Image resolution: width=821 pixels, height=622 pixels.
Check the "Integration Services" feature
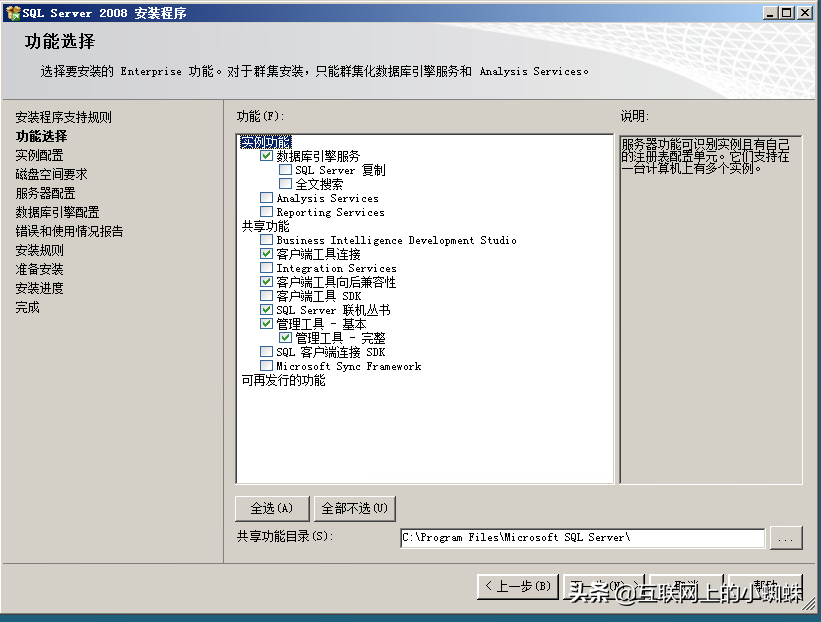point(266,268)
